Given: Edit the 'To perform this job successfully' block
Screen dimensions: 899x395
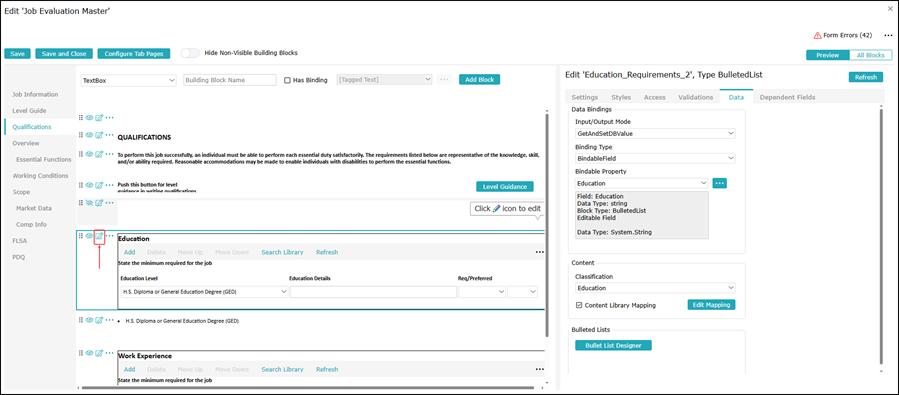Looking at the screenshot, I should pyautogui.click(x=99, y=154).
